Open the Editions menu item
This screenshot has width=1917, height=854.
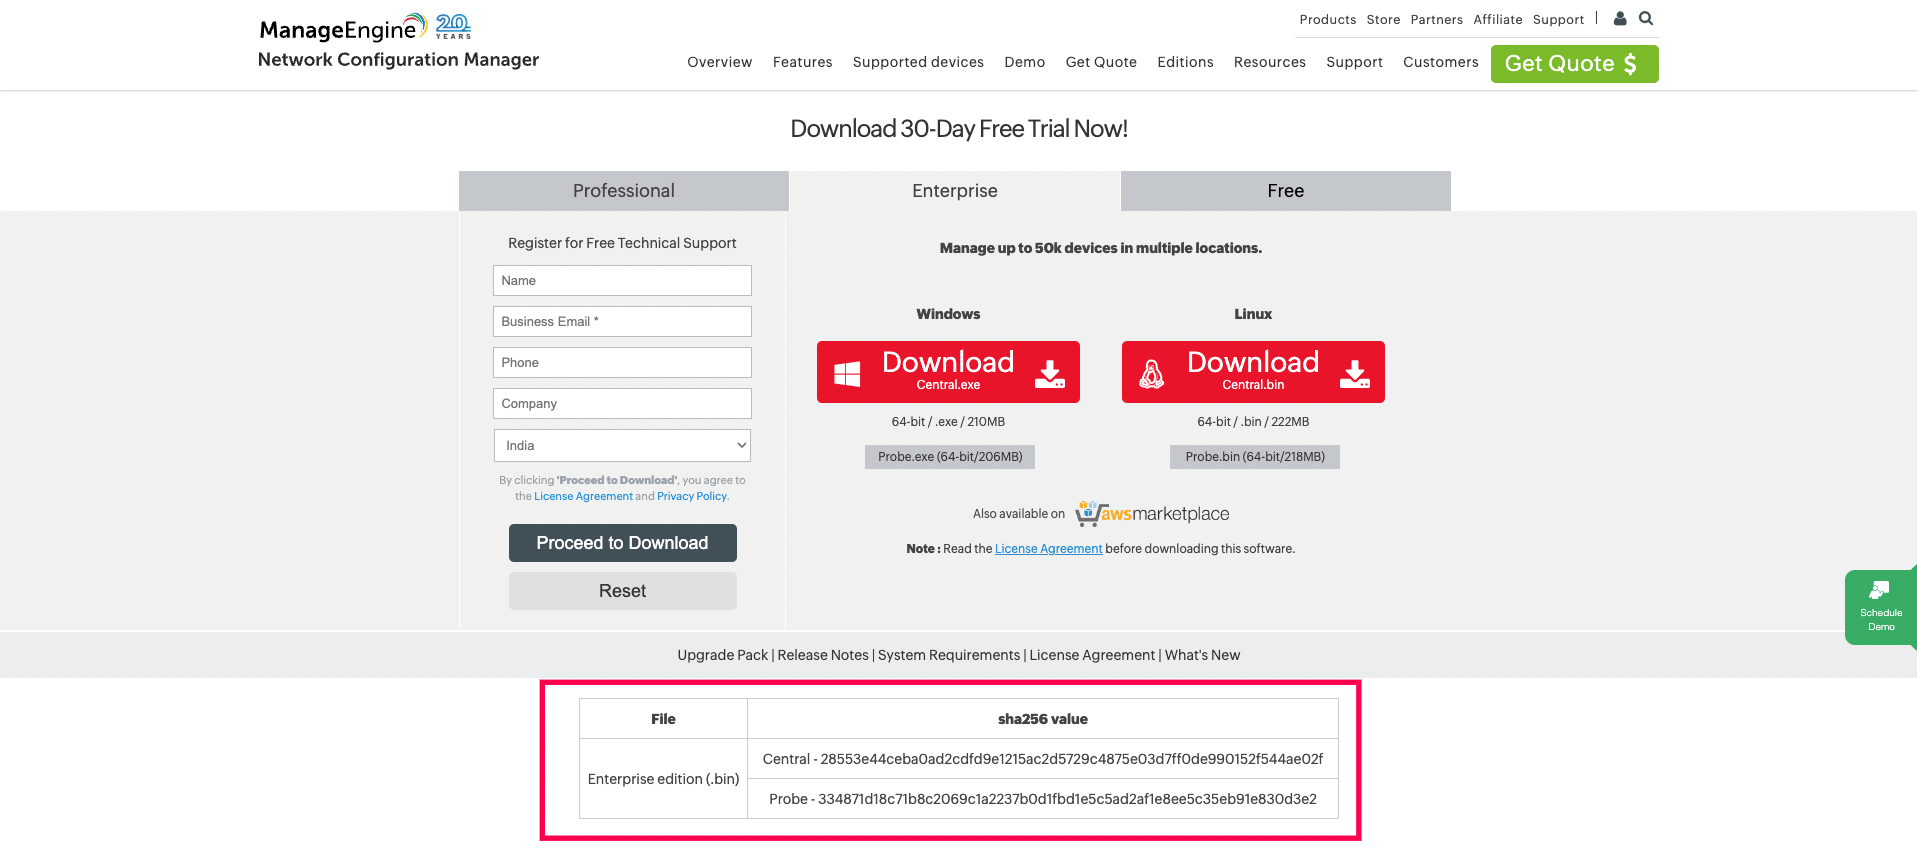pyautogui.click(x=1185, y=62)
